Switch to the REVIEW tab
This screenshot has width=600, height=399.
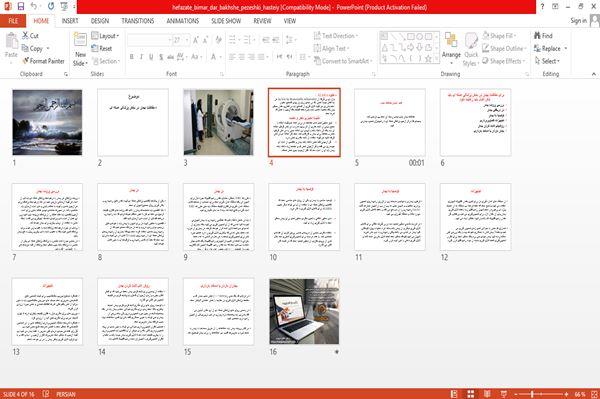[x=262, y=21]
